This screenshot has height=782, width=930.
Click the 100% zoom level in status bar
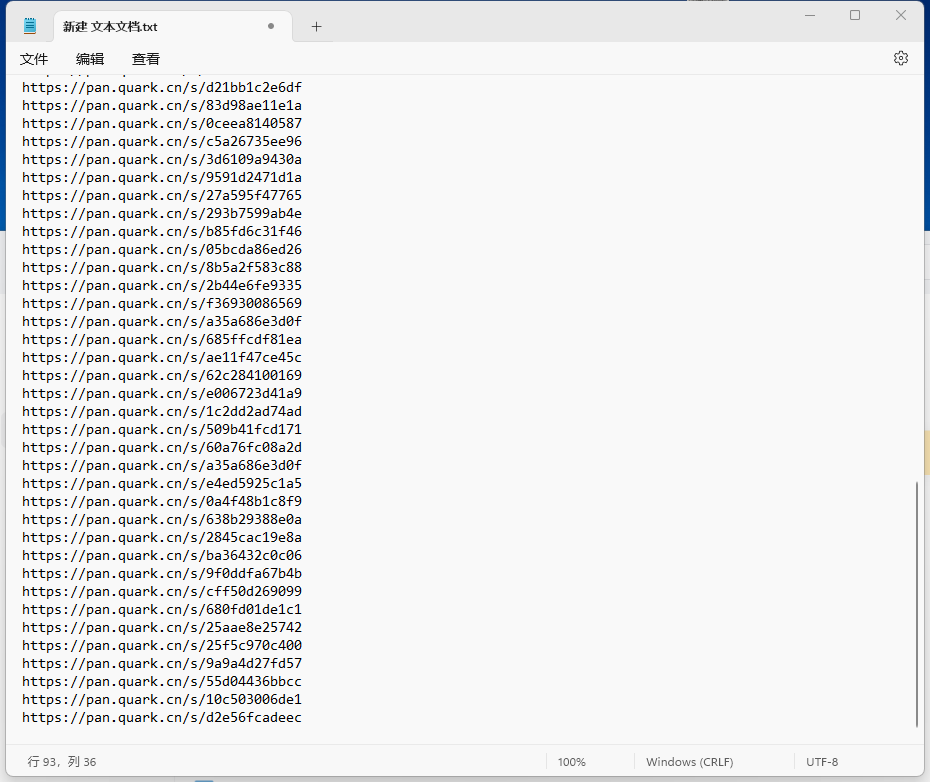point(572,762)
